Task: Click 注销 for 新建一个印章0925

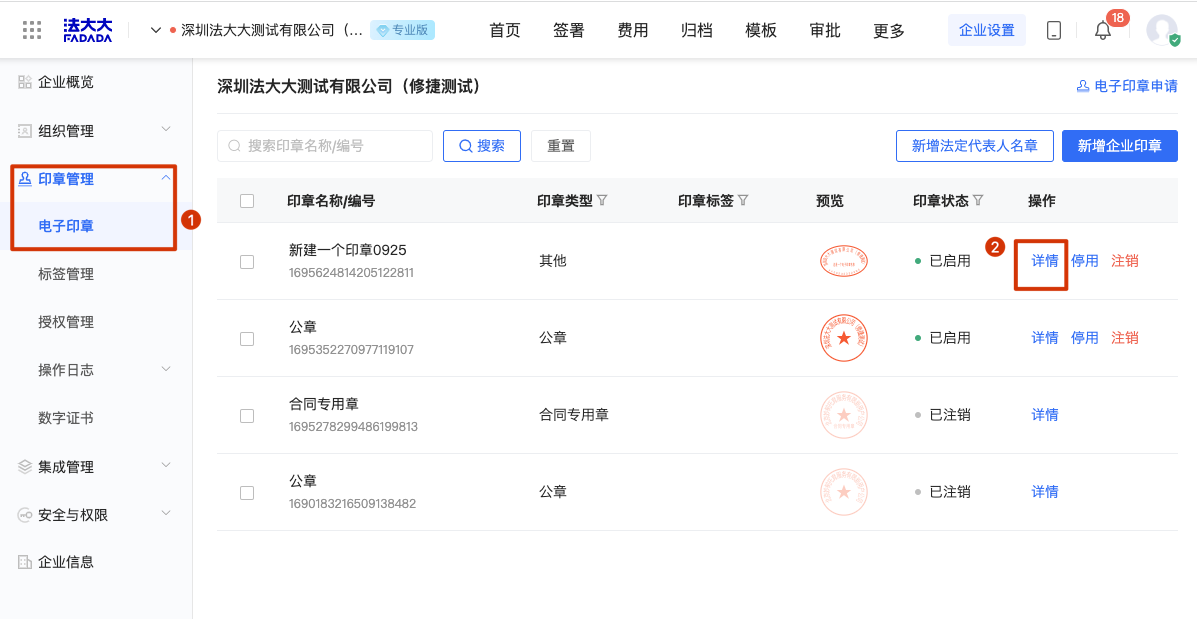Action: [1124, 261]
